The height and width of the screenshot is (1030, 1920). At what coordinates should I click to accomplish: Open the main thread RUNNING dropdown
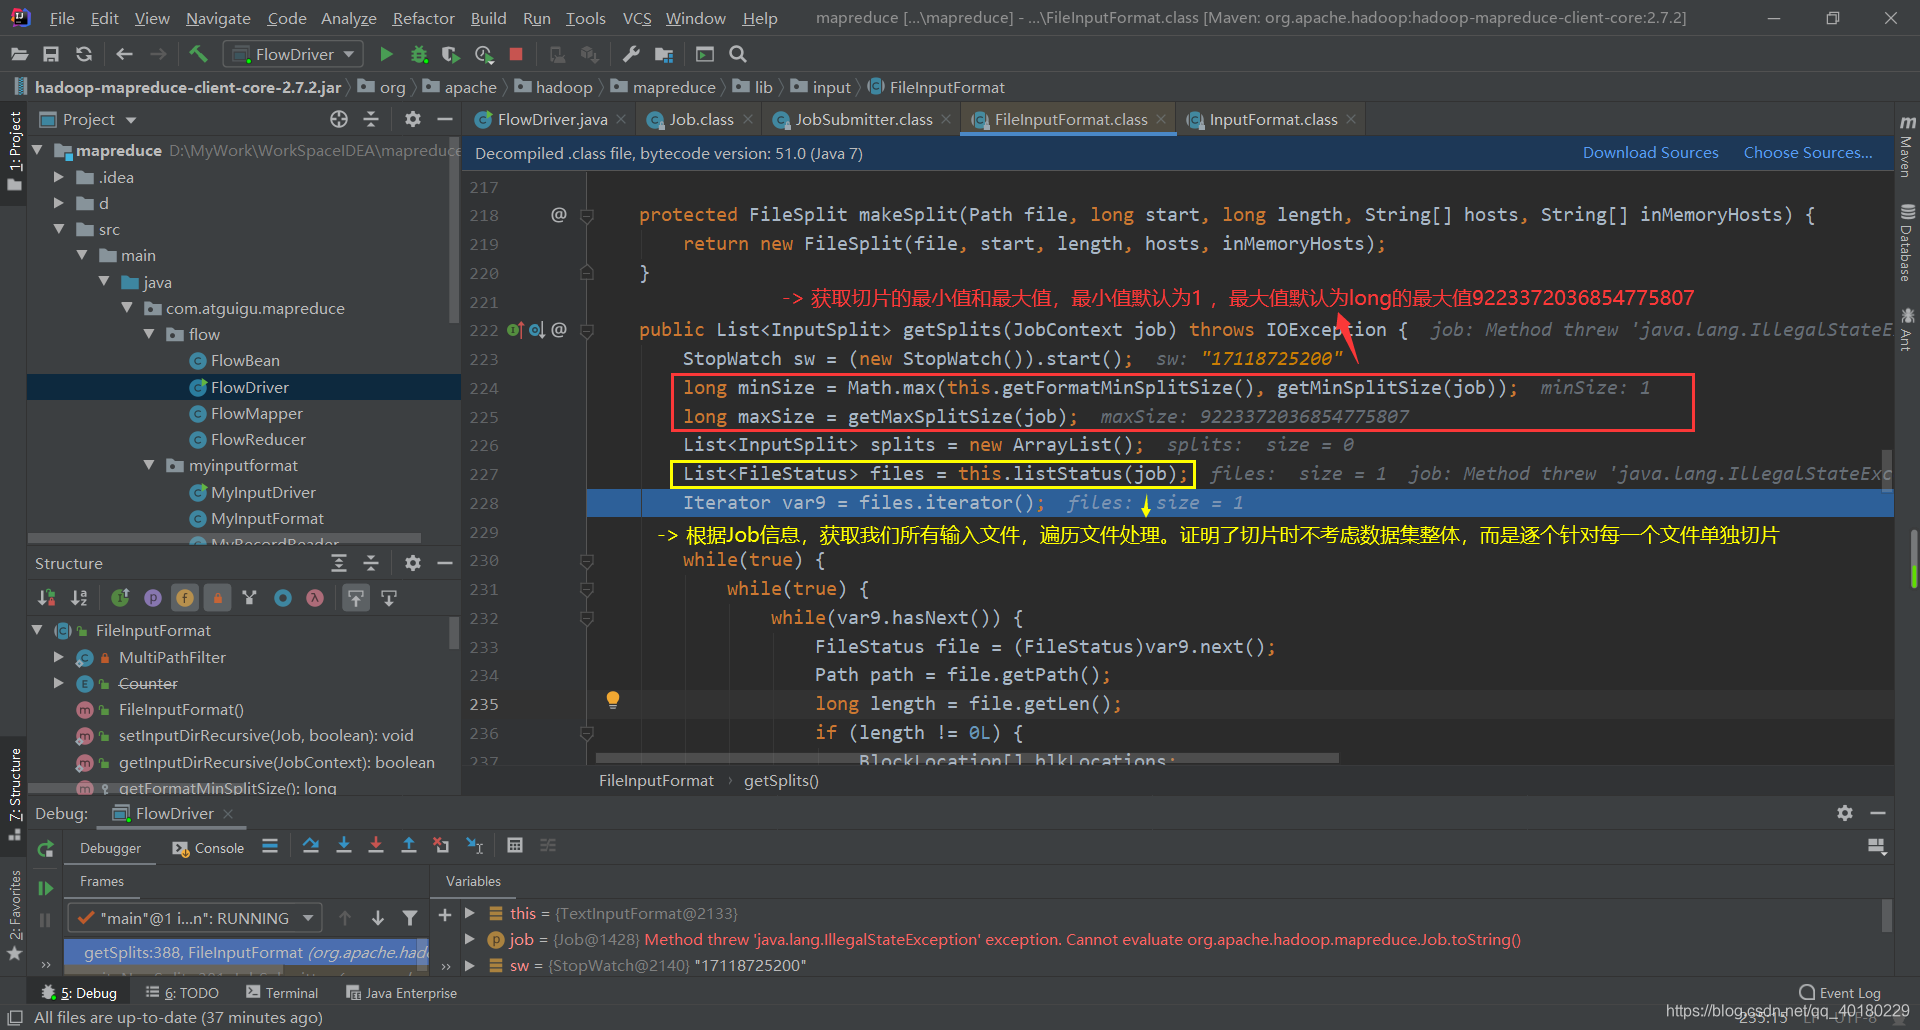click(x=194, y=918)
